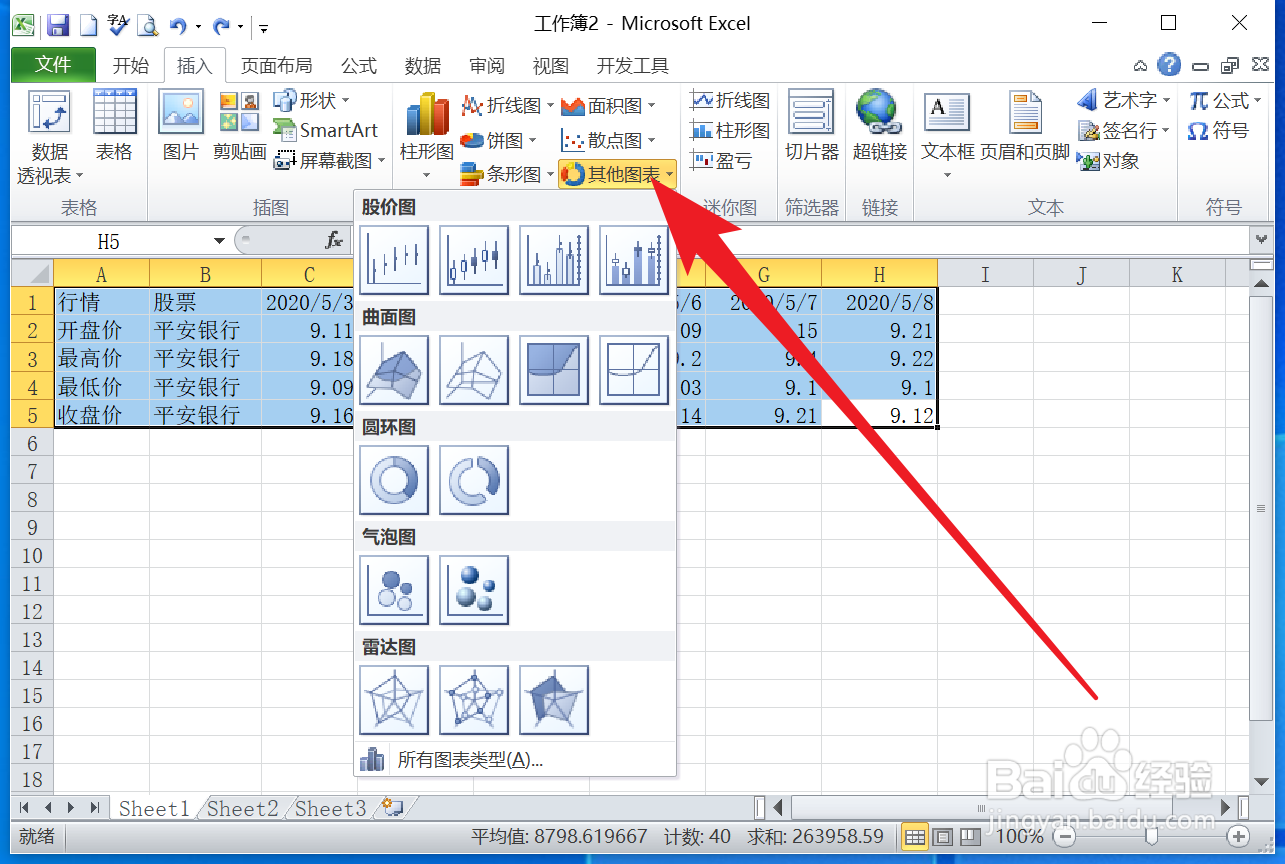Switch to Home (开始) tab
The width and height of the screenshot is (1285, 864).
tap(130, 66)
